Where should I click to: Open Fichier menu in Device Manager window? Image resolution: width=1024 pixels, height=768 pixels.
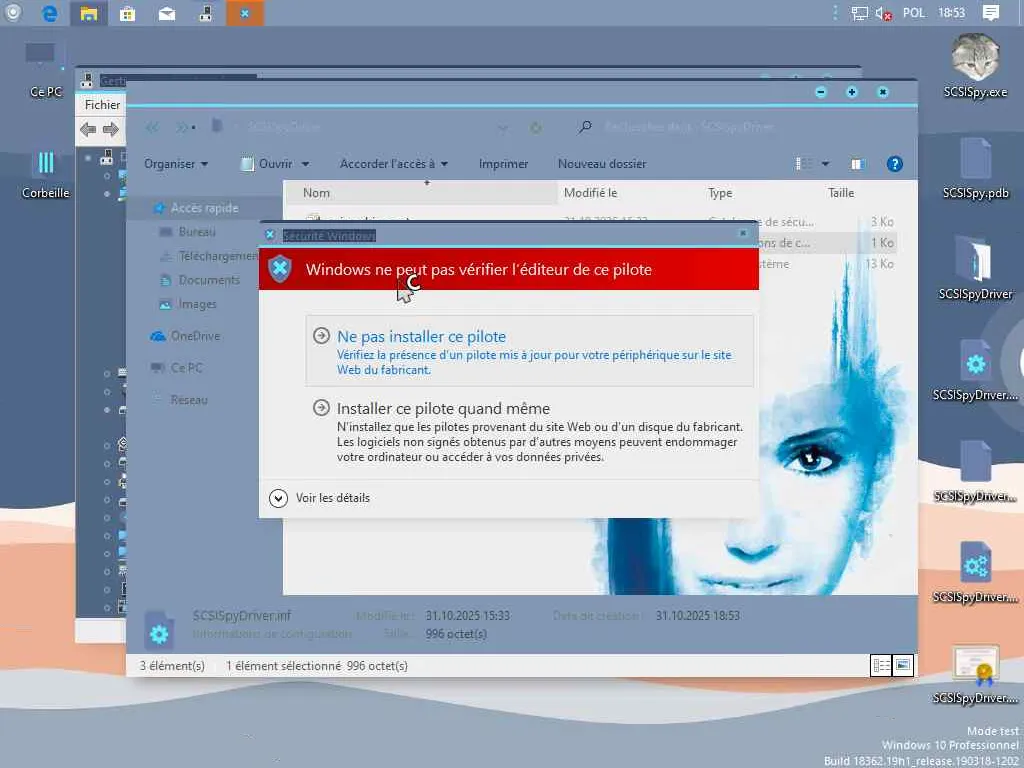coord(103,104)
